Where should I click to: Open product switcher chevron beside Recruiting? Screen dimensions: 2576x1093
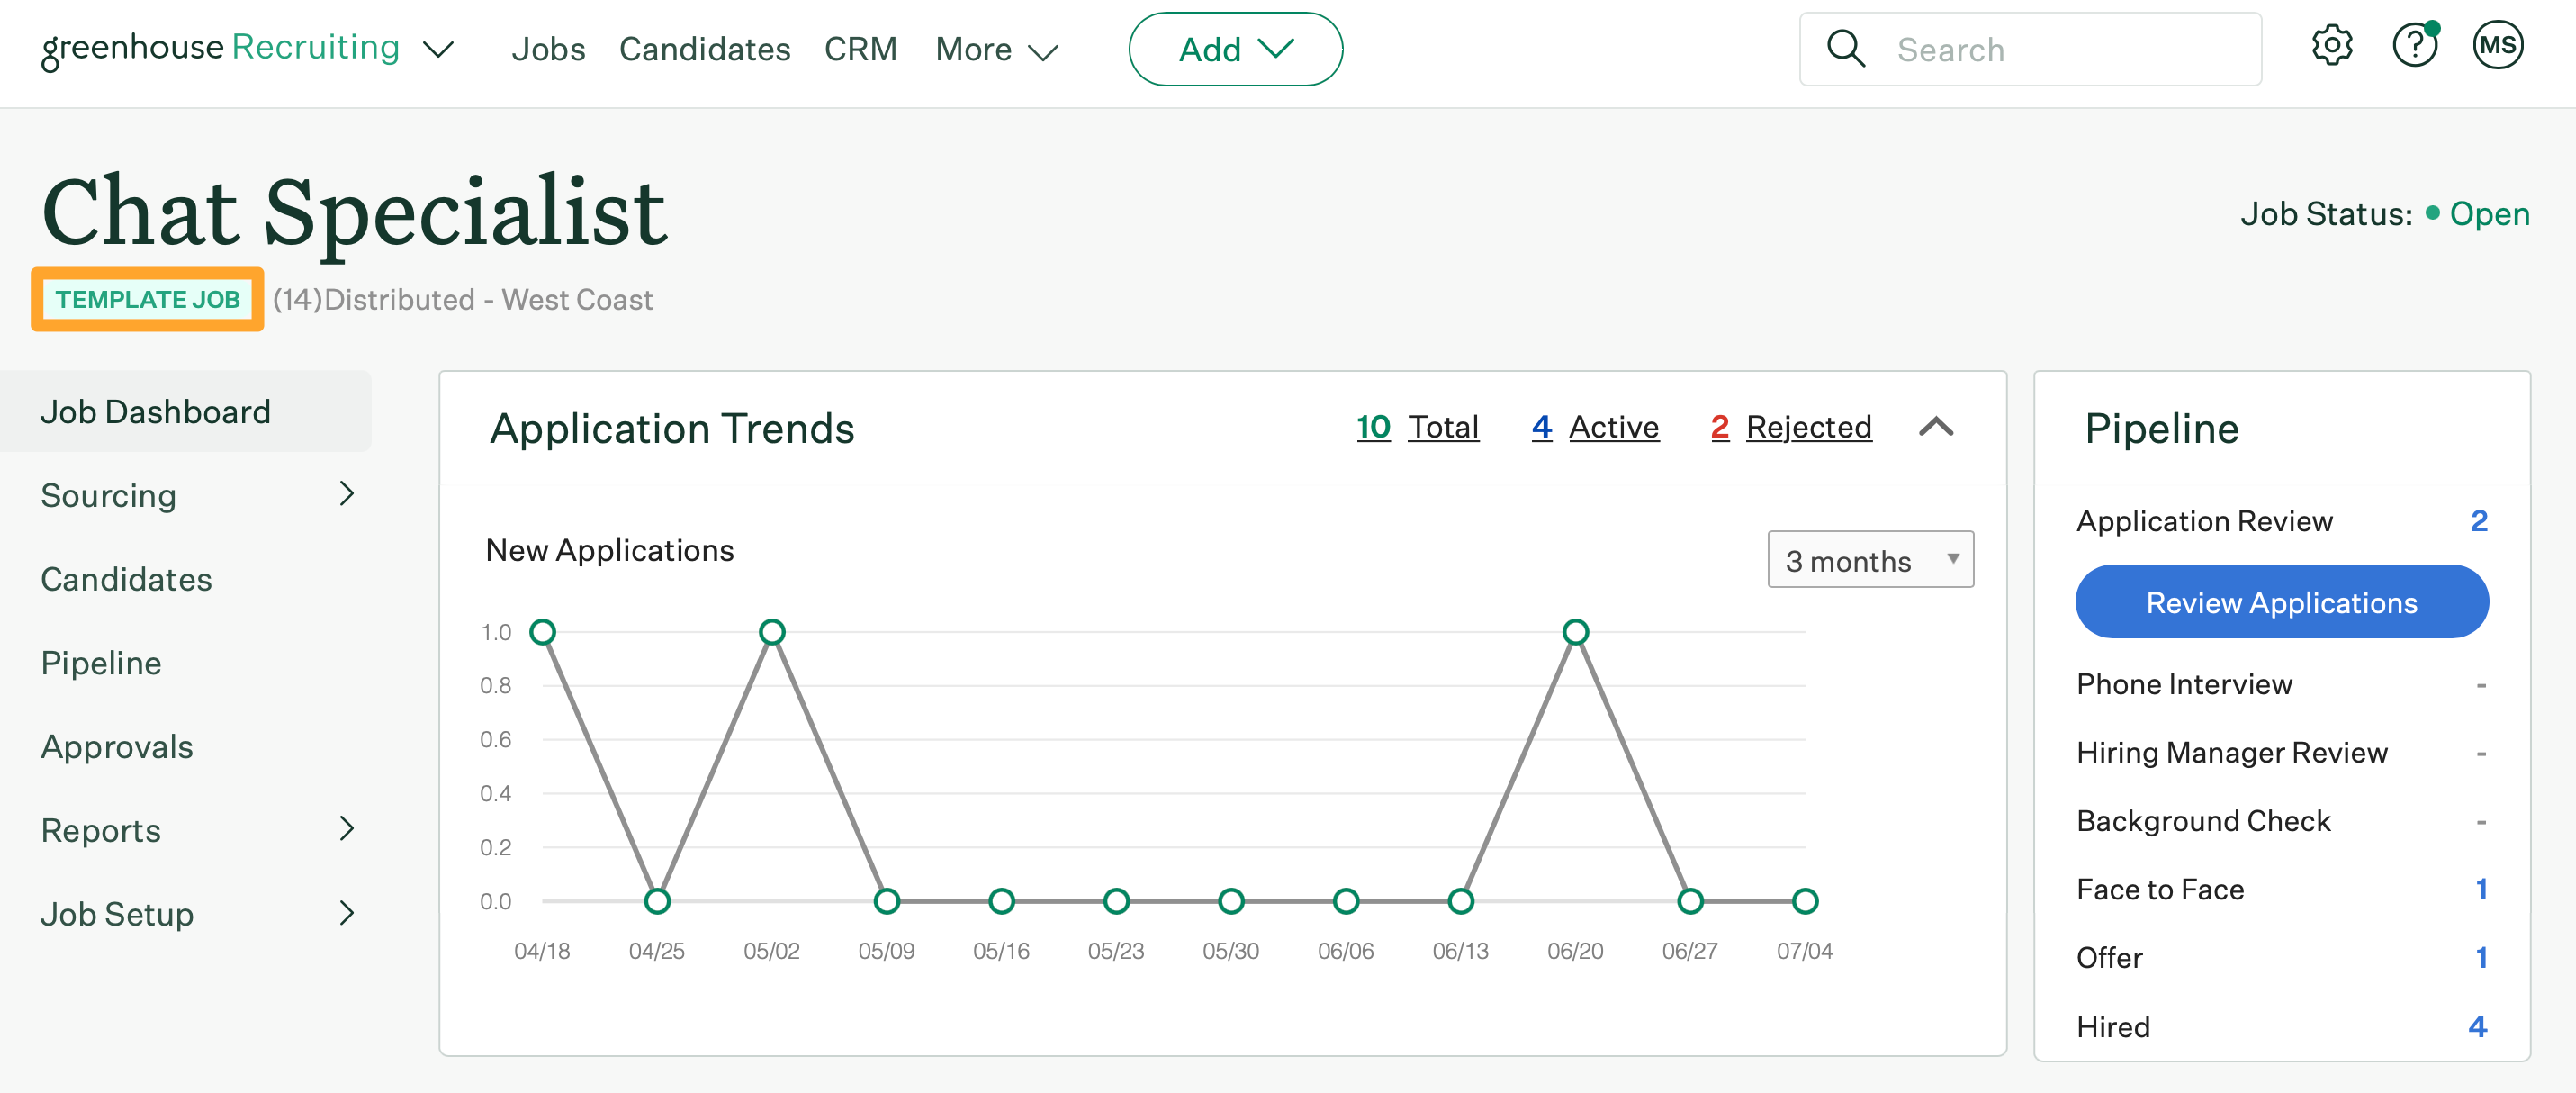438,49
